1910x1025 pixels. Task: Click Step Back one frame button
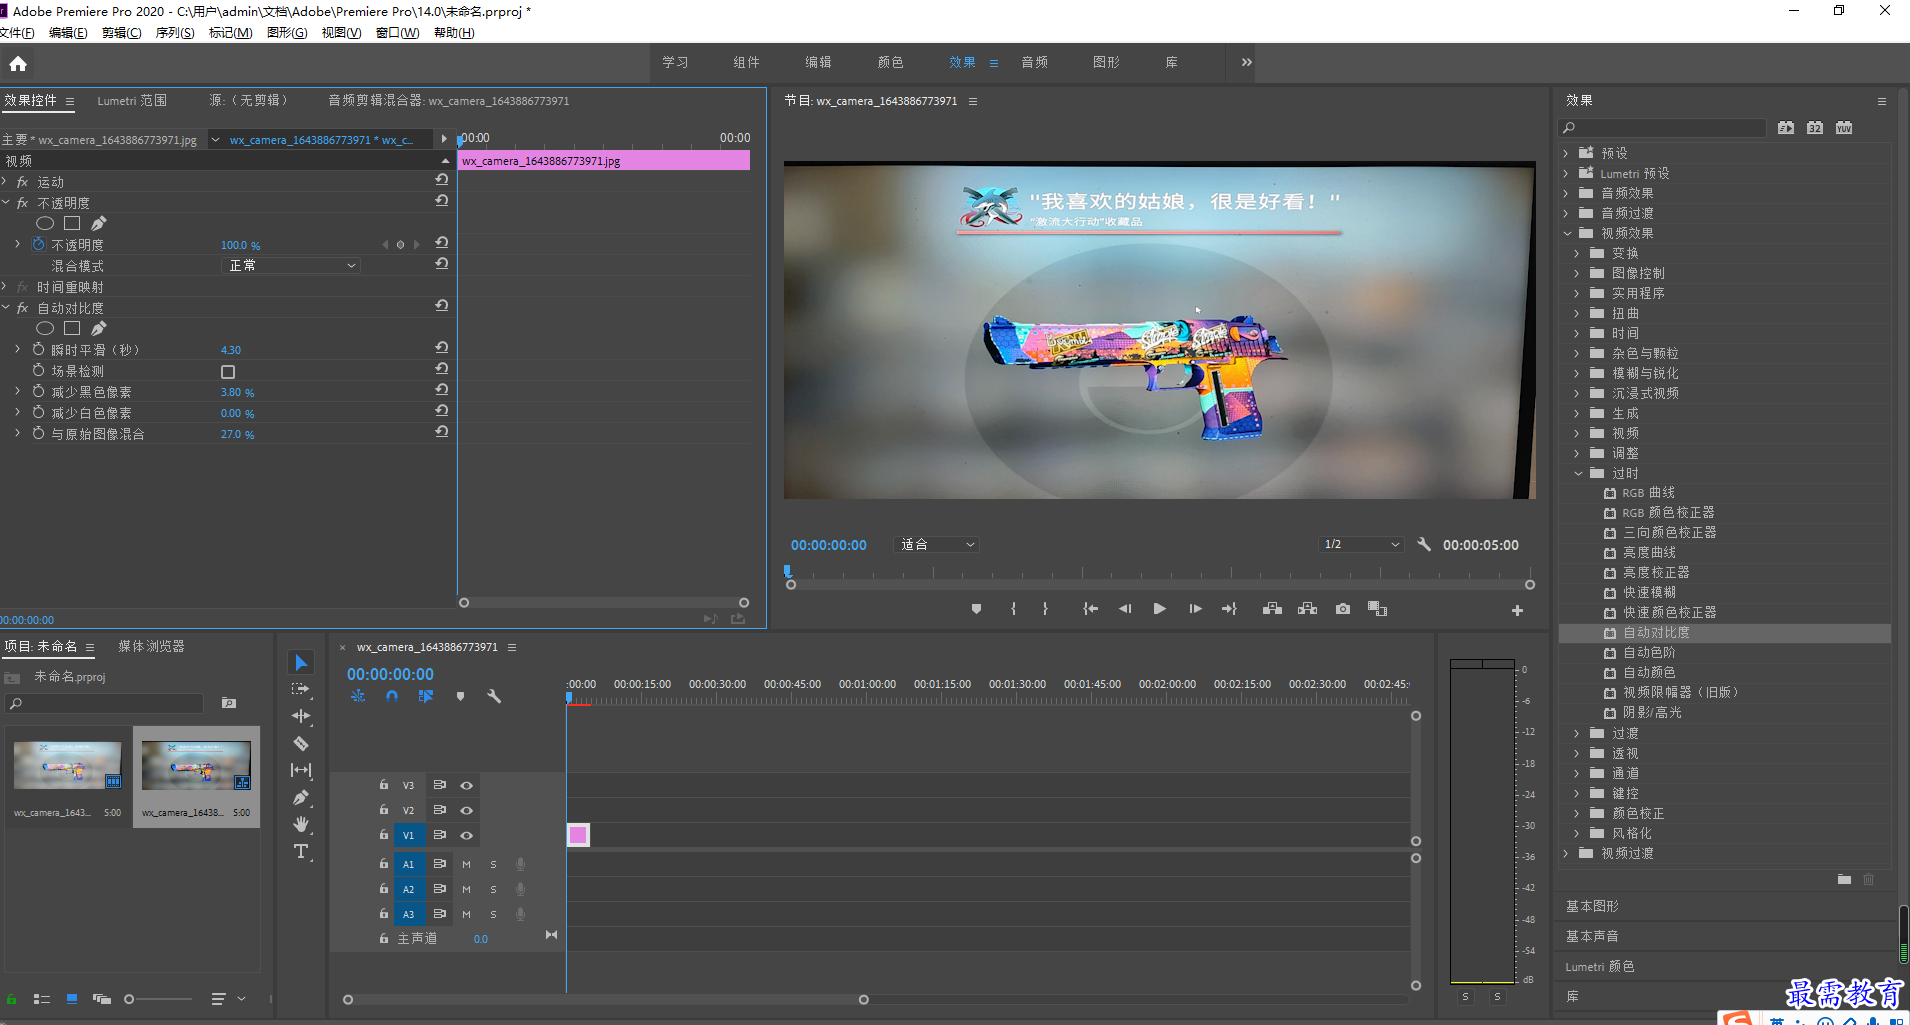point(1125,609)
